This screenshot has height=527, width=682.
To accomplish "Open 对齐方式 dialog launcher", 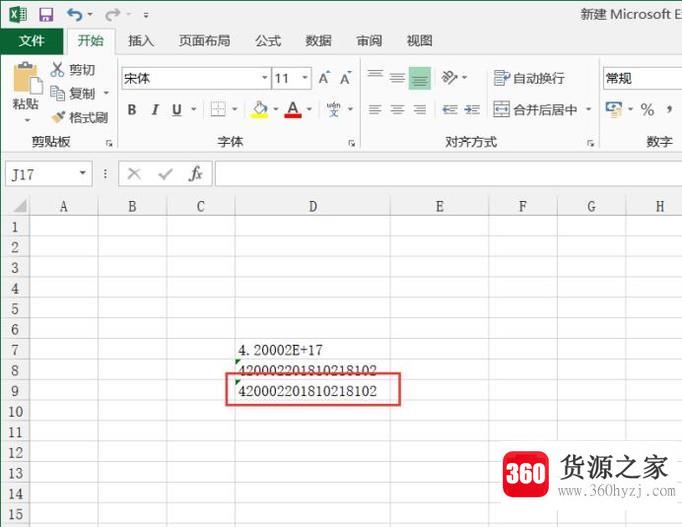I will [x=590, y=143].
